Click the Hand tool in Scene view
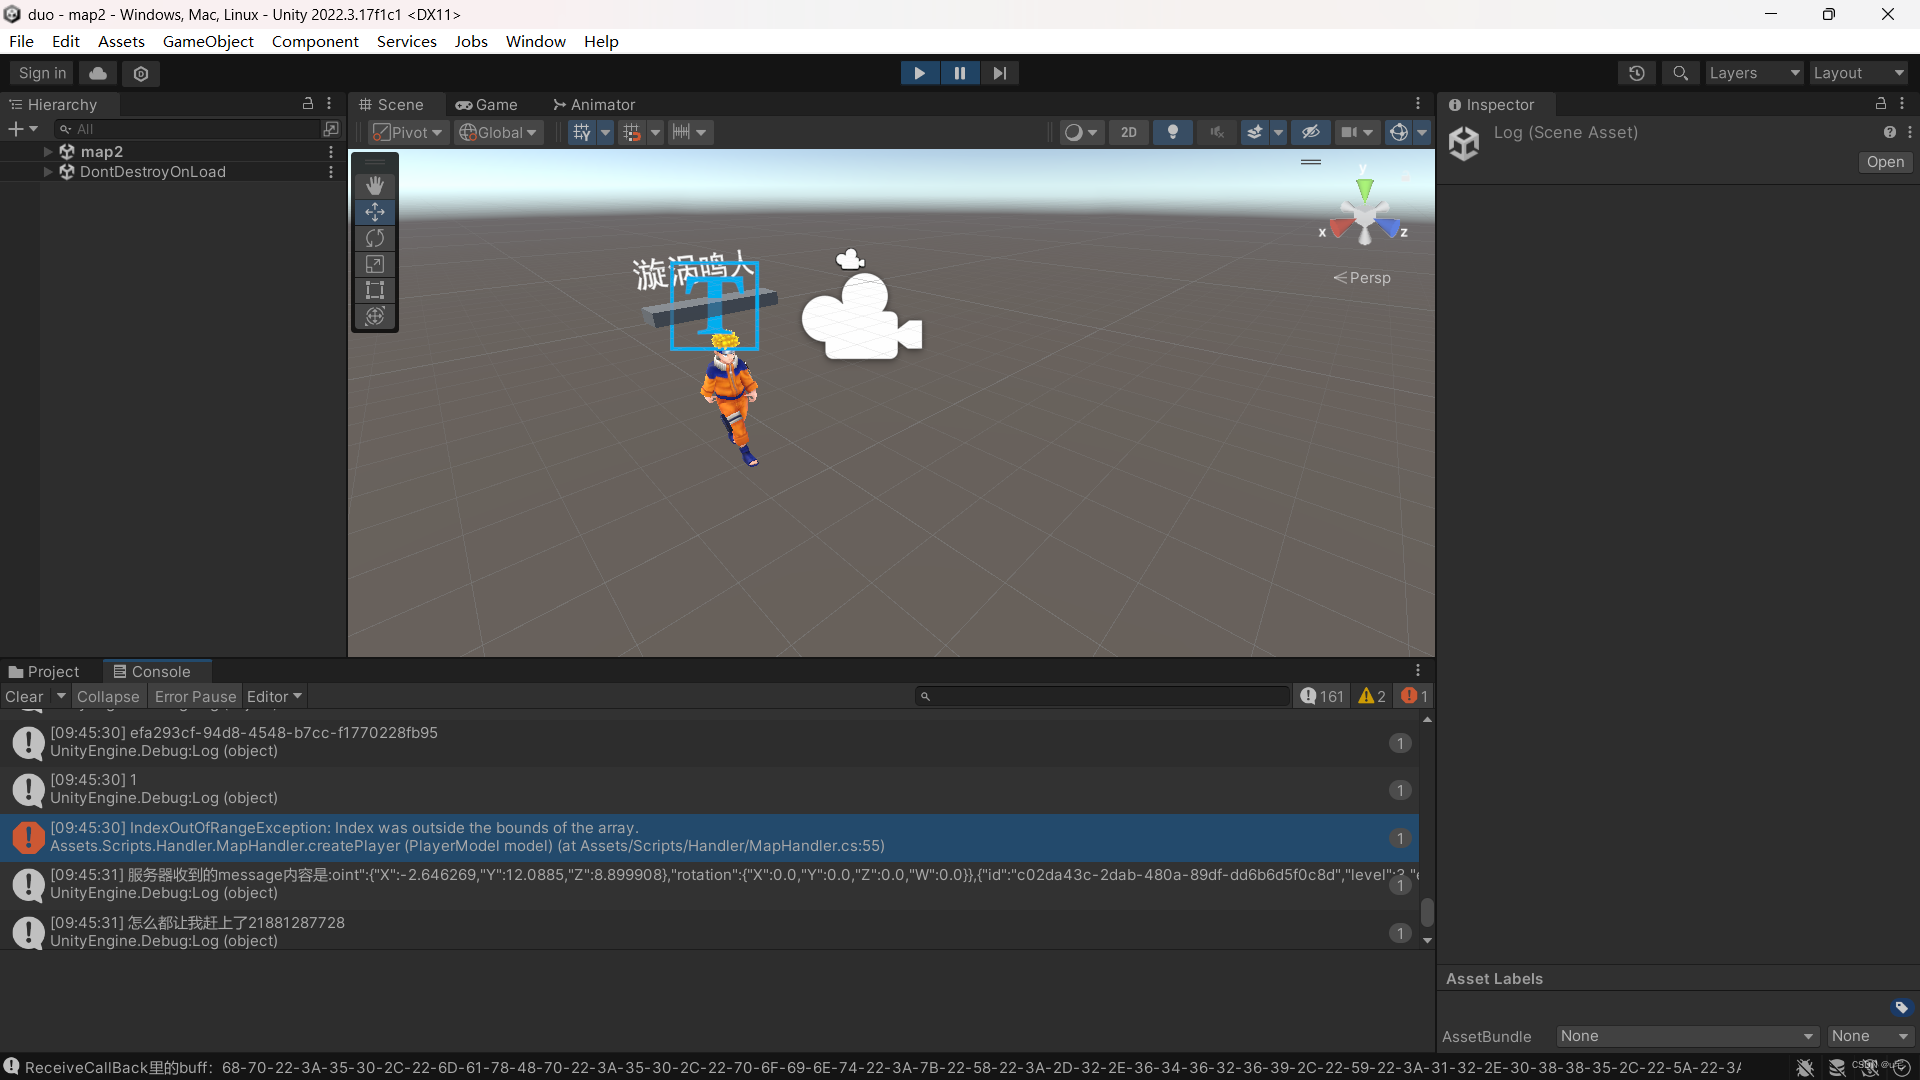 point(375,185)
